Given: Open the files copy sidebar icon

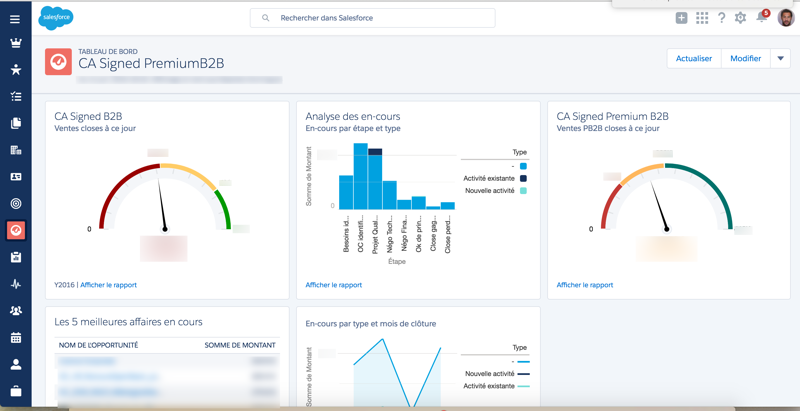Looking at the screenshot, I should tap(16, 123).
